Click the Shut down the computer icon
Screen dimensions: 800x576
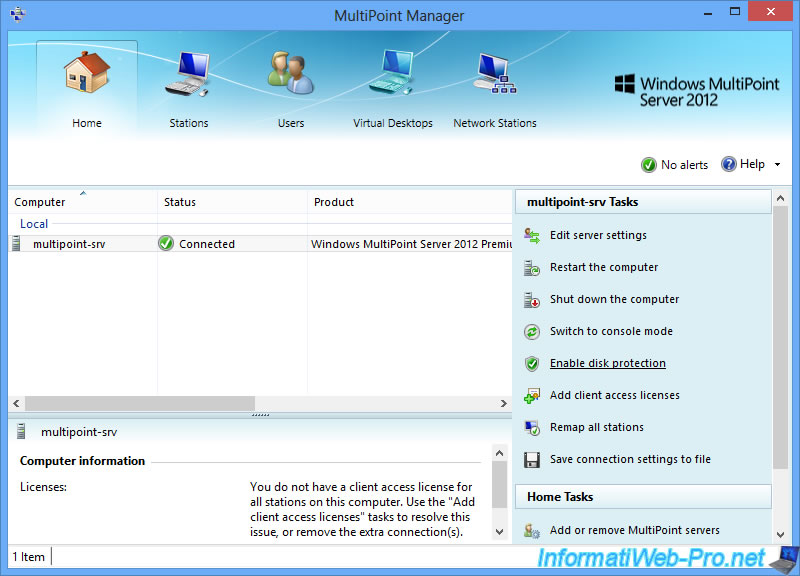pos(532,299)
